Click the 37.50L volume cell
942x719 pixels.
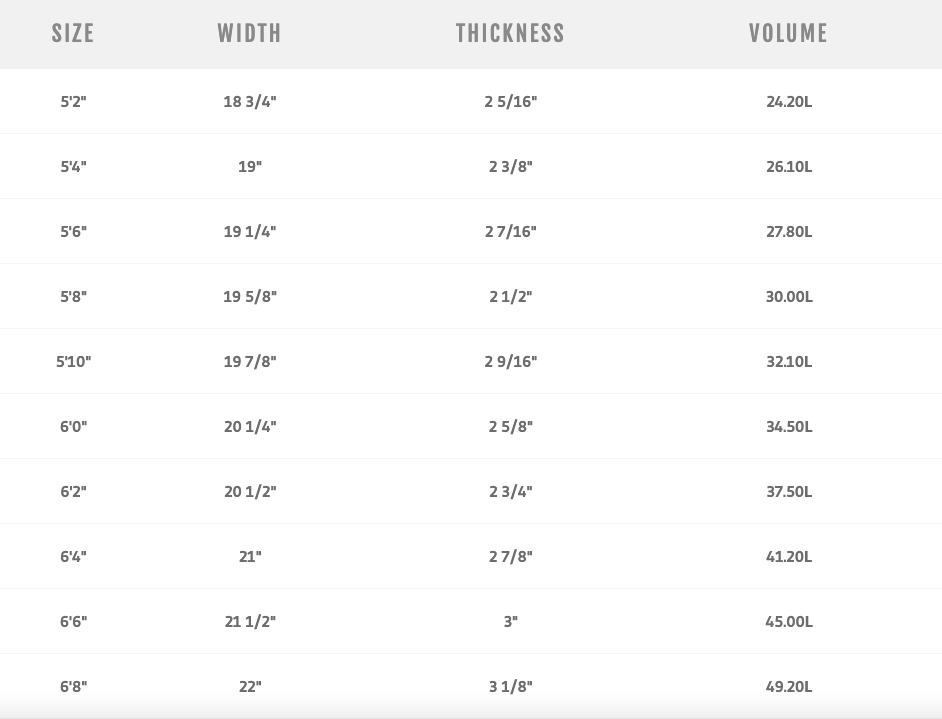click(789, 491)
